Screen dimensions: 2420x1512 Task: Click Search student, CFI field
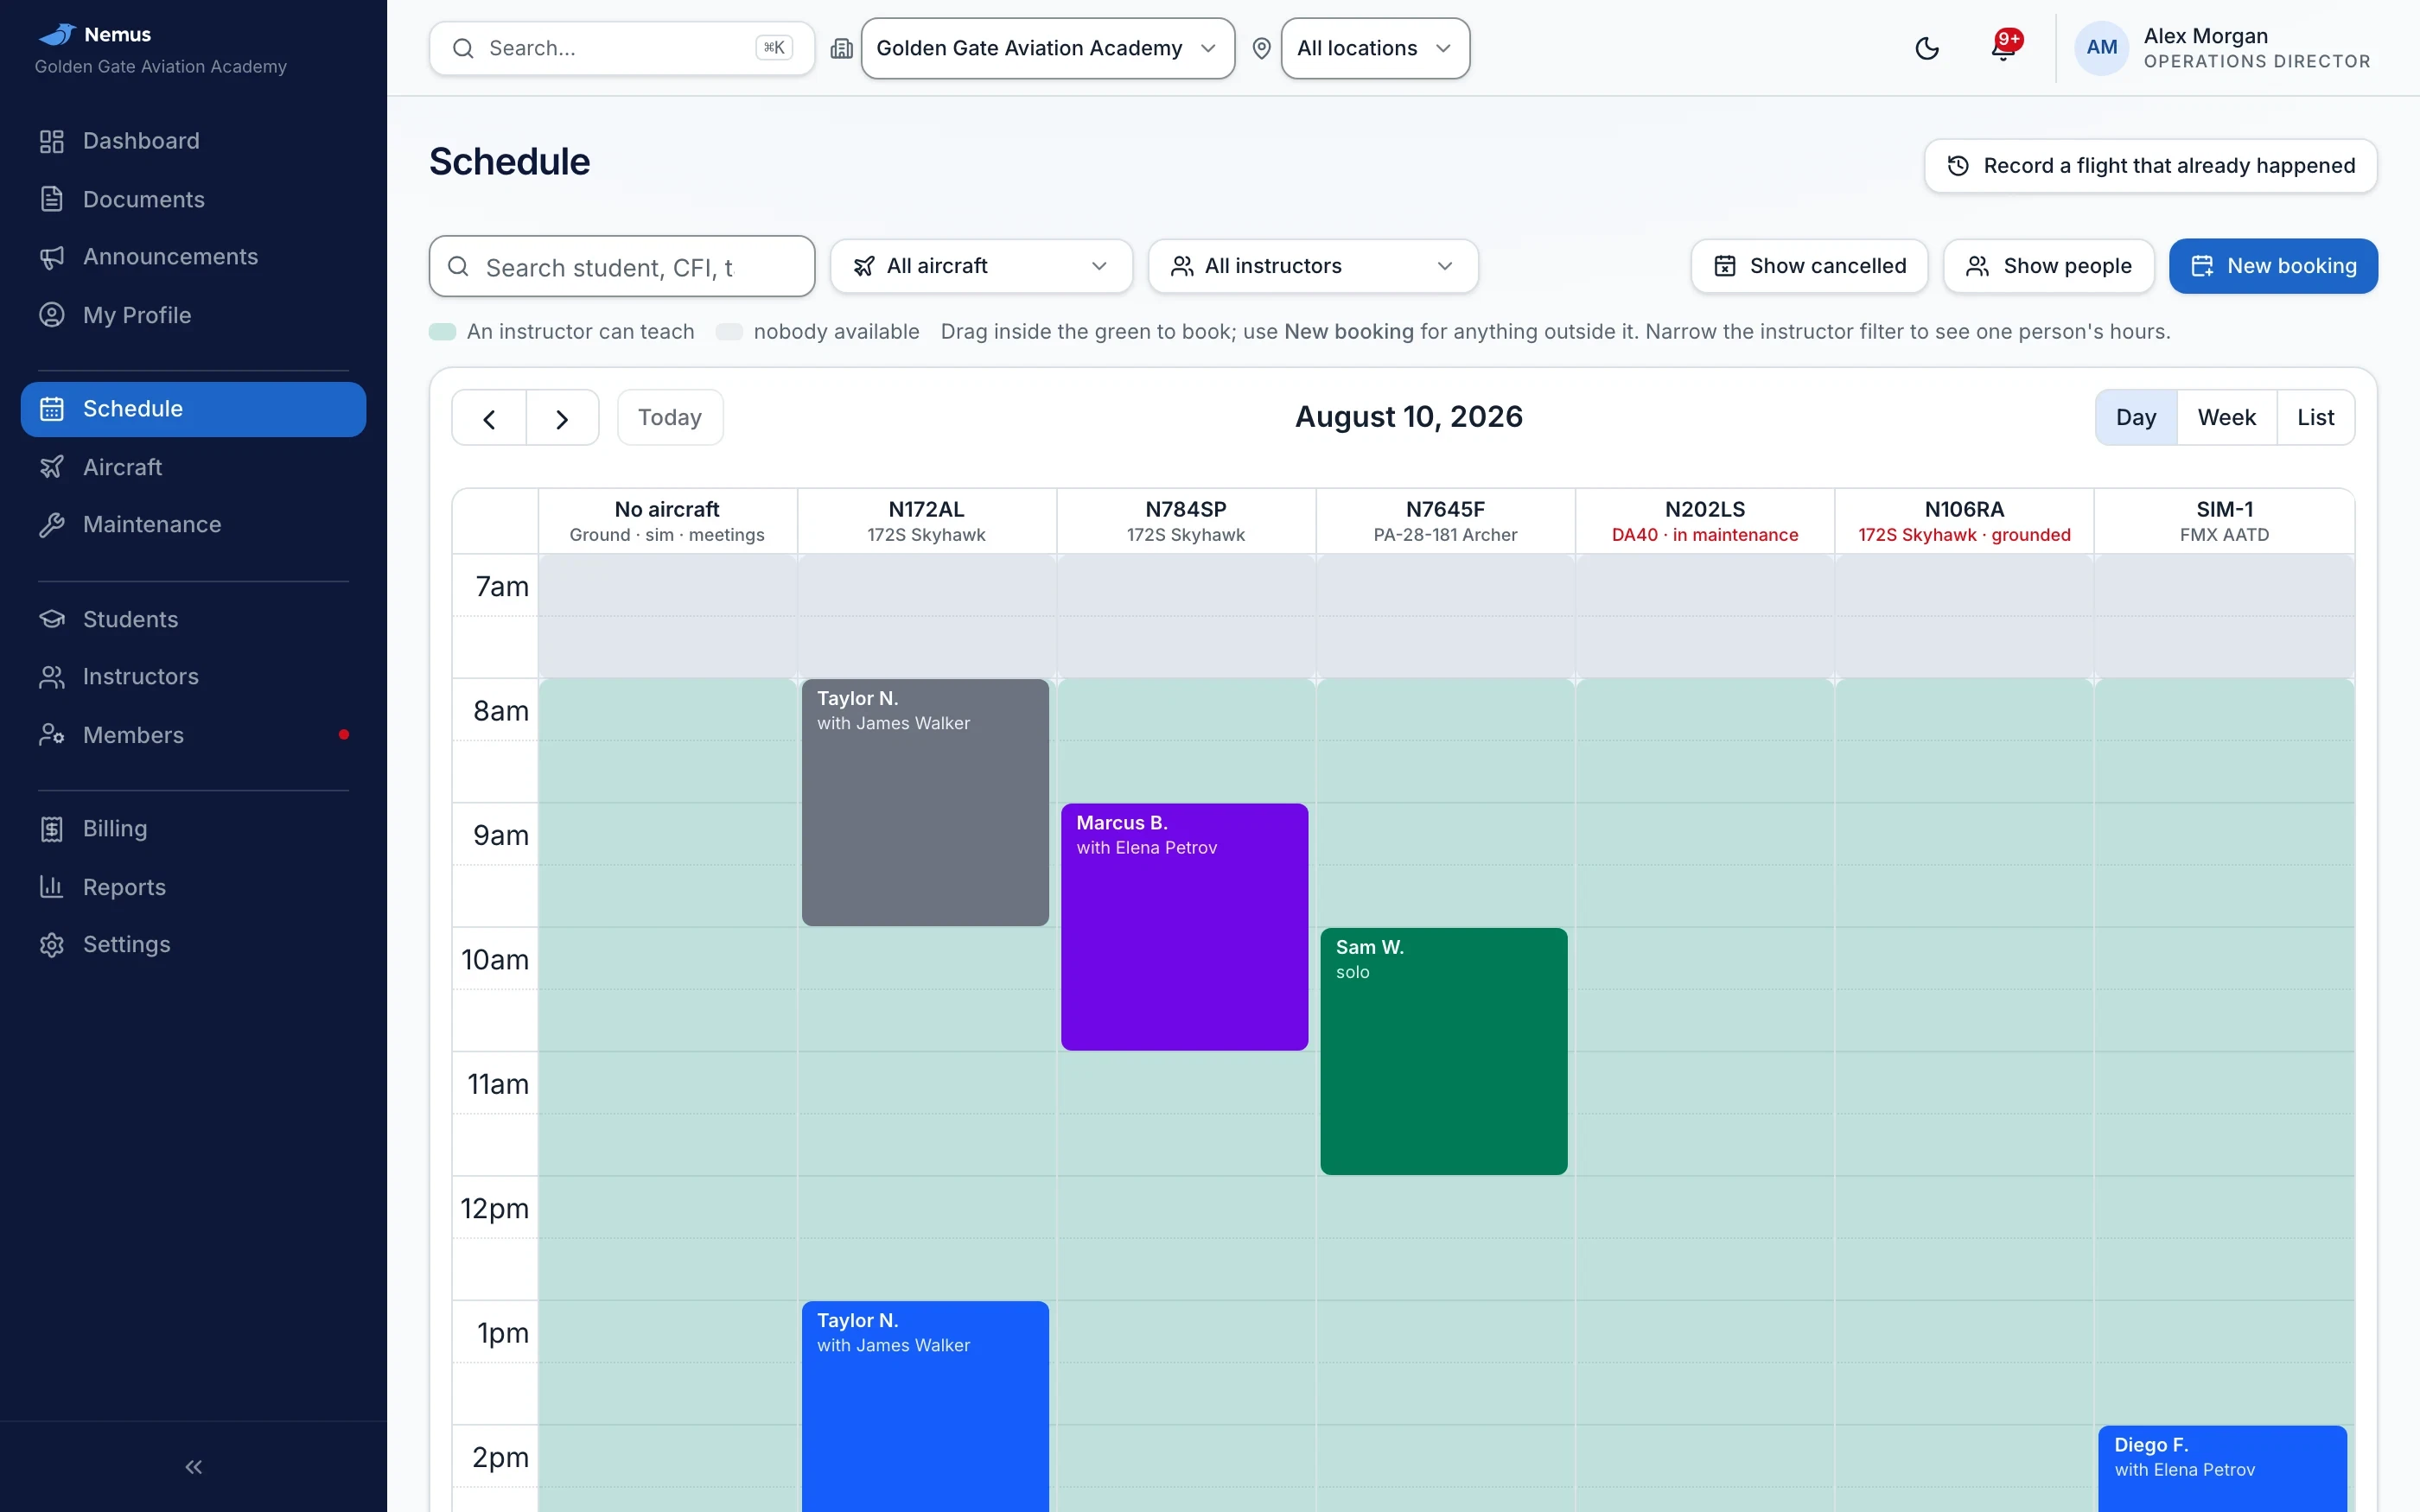(621, 266)
